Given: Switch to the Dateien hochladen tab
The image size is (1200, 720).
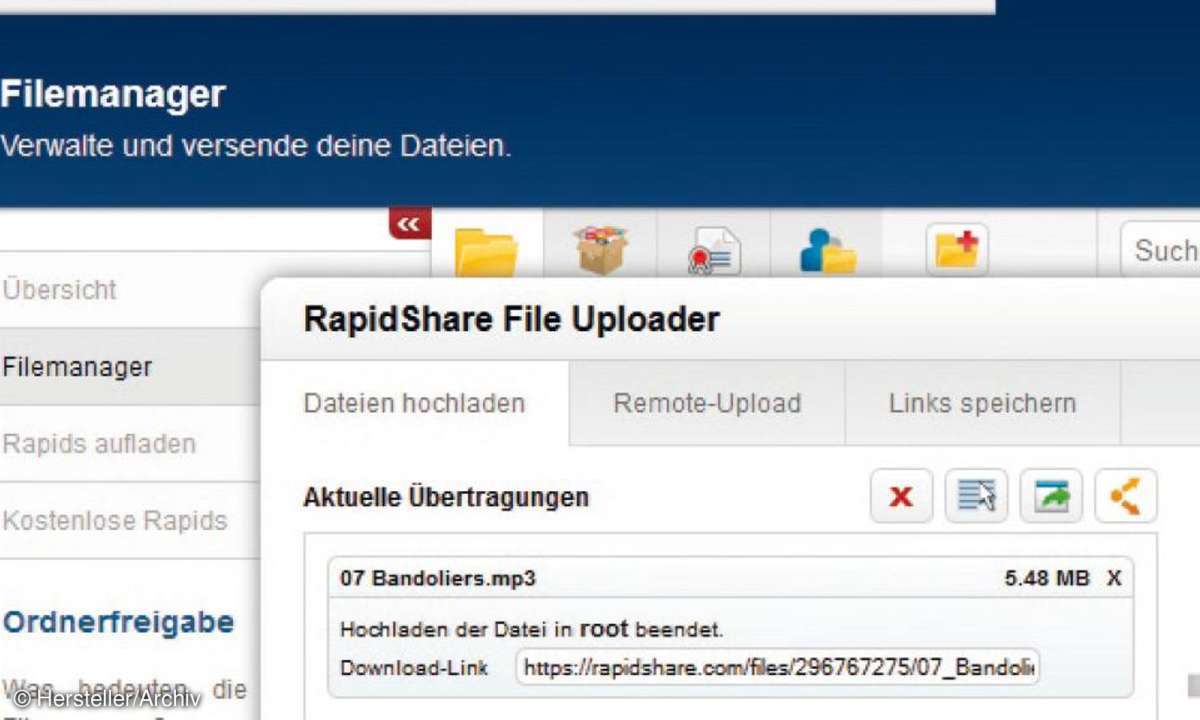Looking at the screenshot, I should click(x=414, y=403).
